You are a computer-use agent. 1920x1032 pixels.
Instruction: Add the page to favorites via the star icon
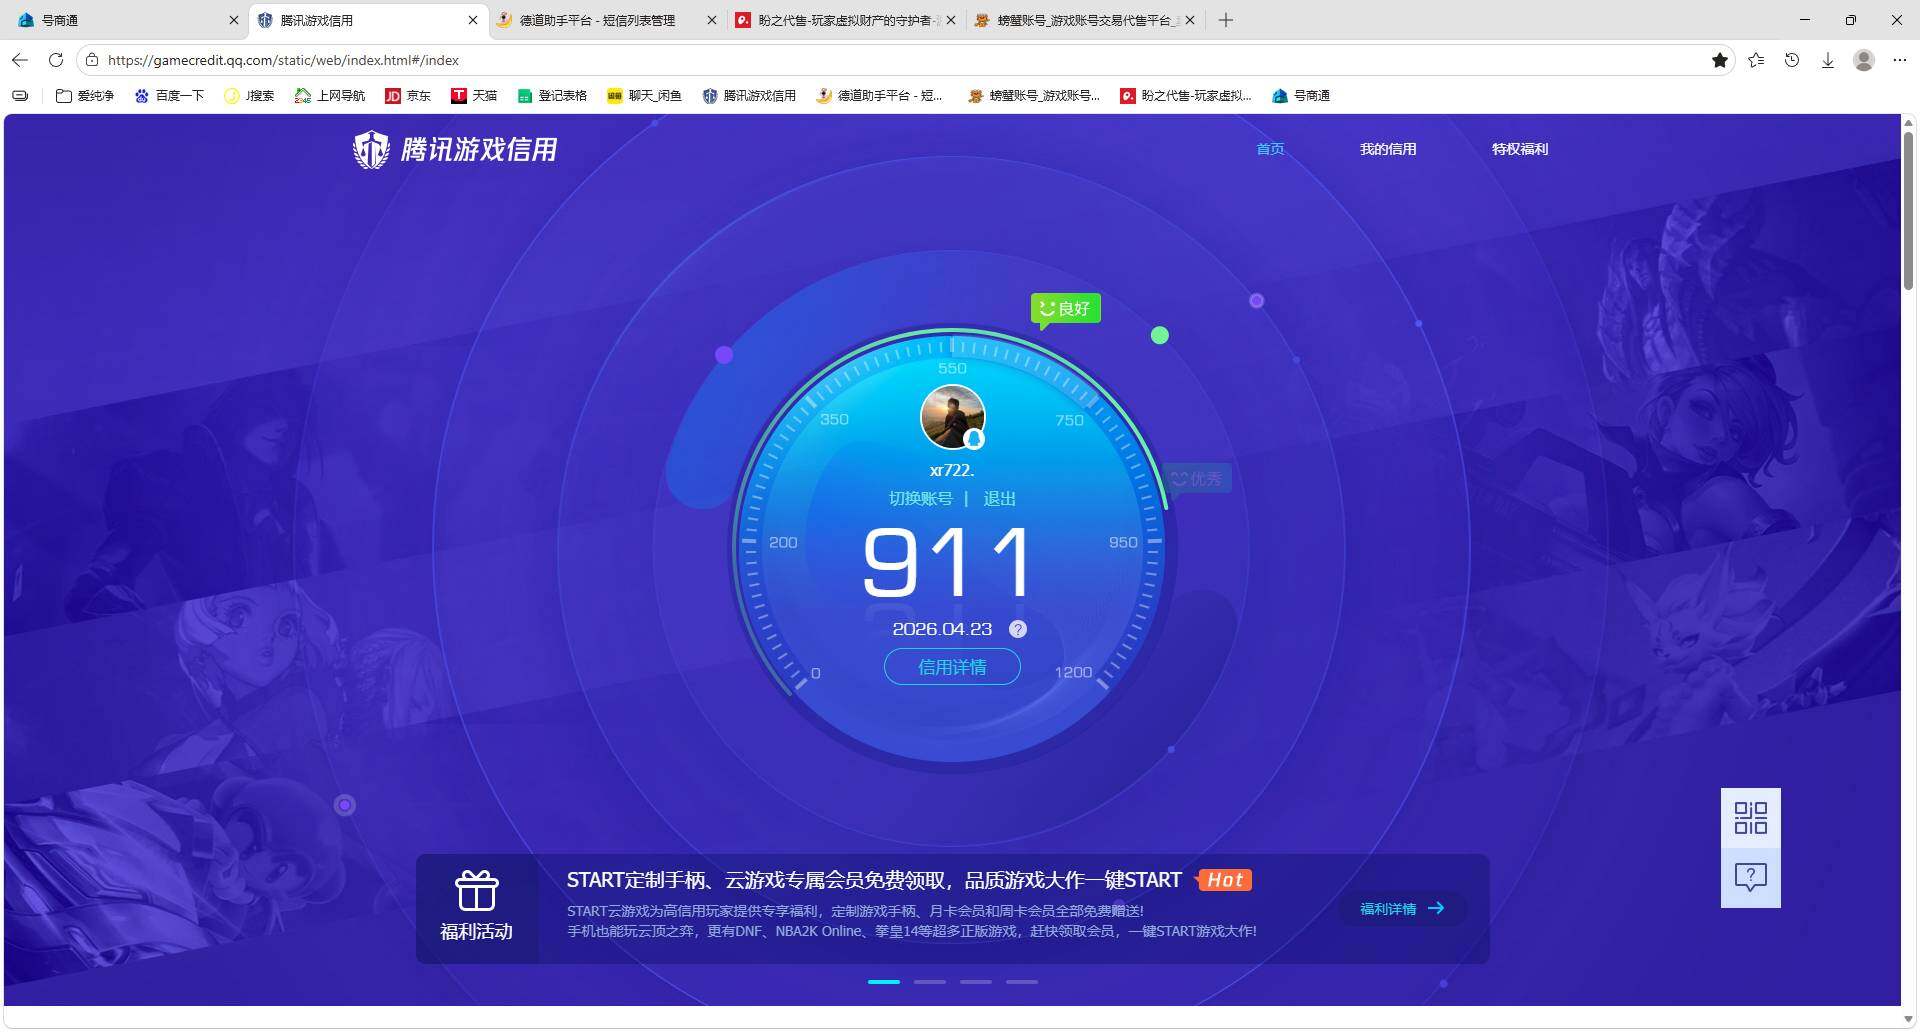(x=1720, y=60)
